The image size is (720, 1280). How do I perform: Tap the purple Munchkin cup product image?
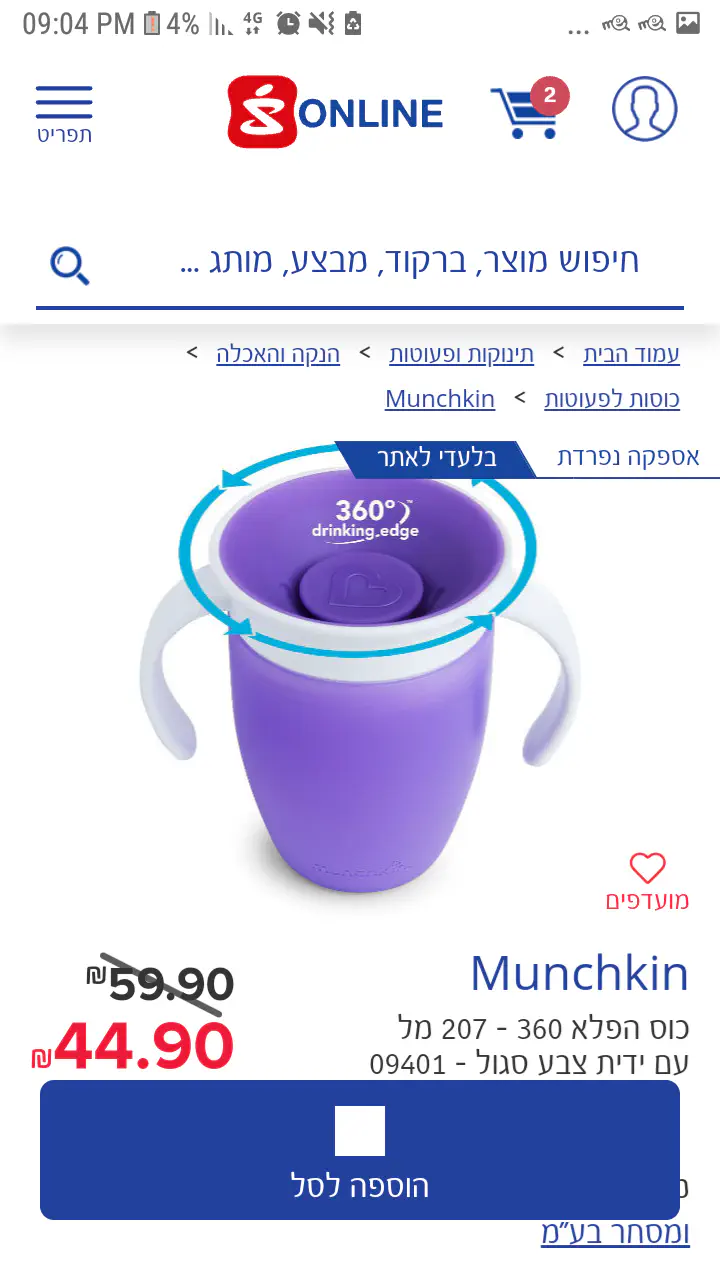[x=359, y=664]
